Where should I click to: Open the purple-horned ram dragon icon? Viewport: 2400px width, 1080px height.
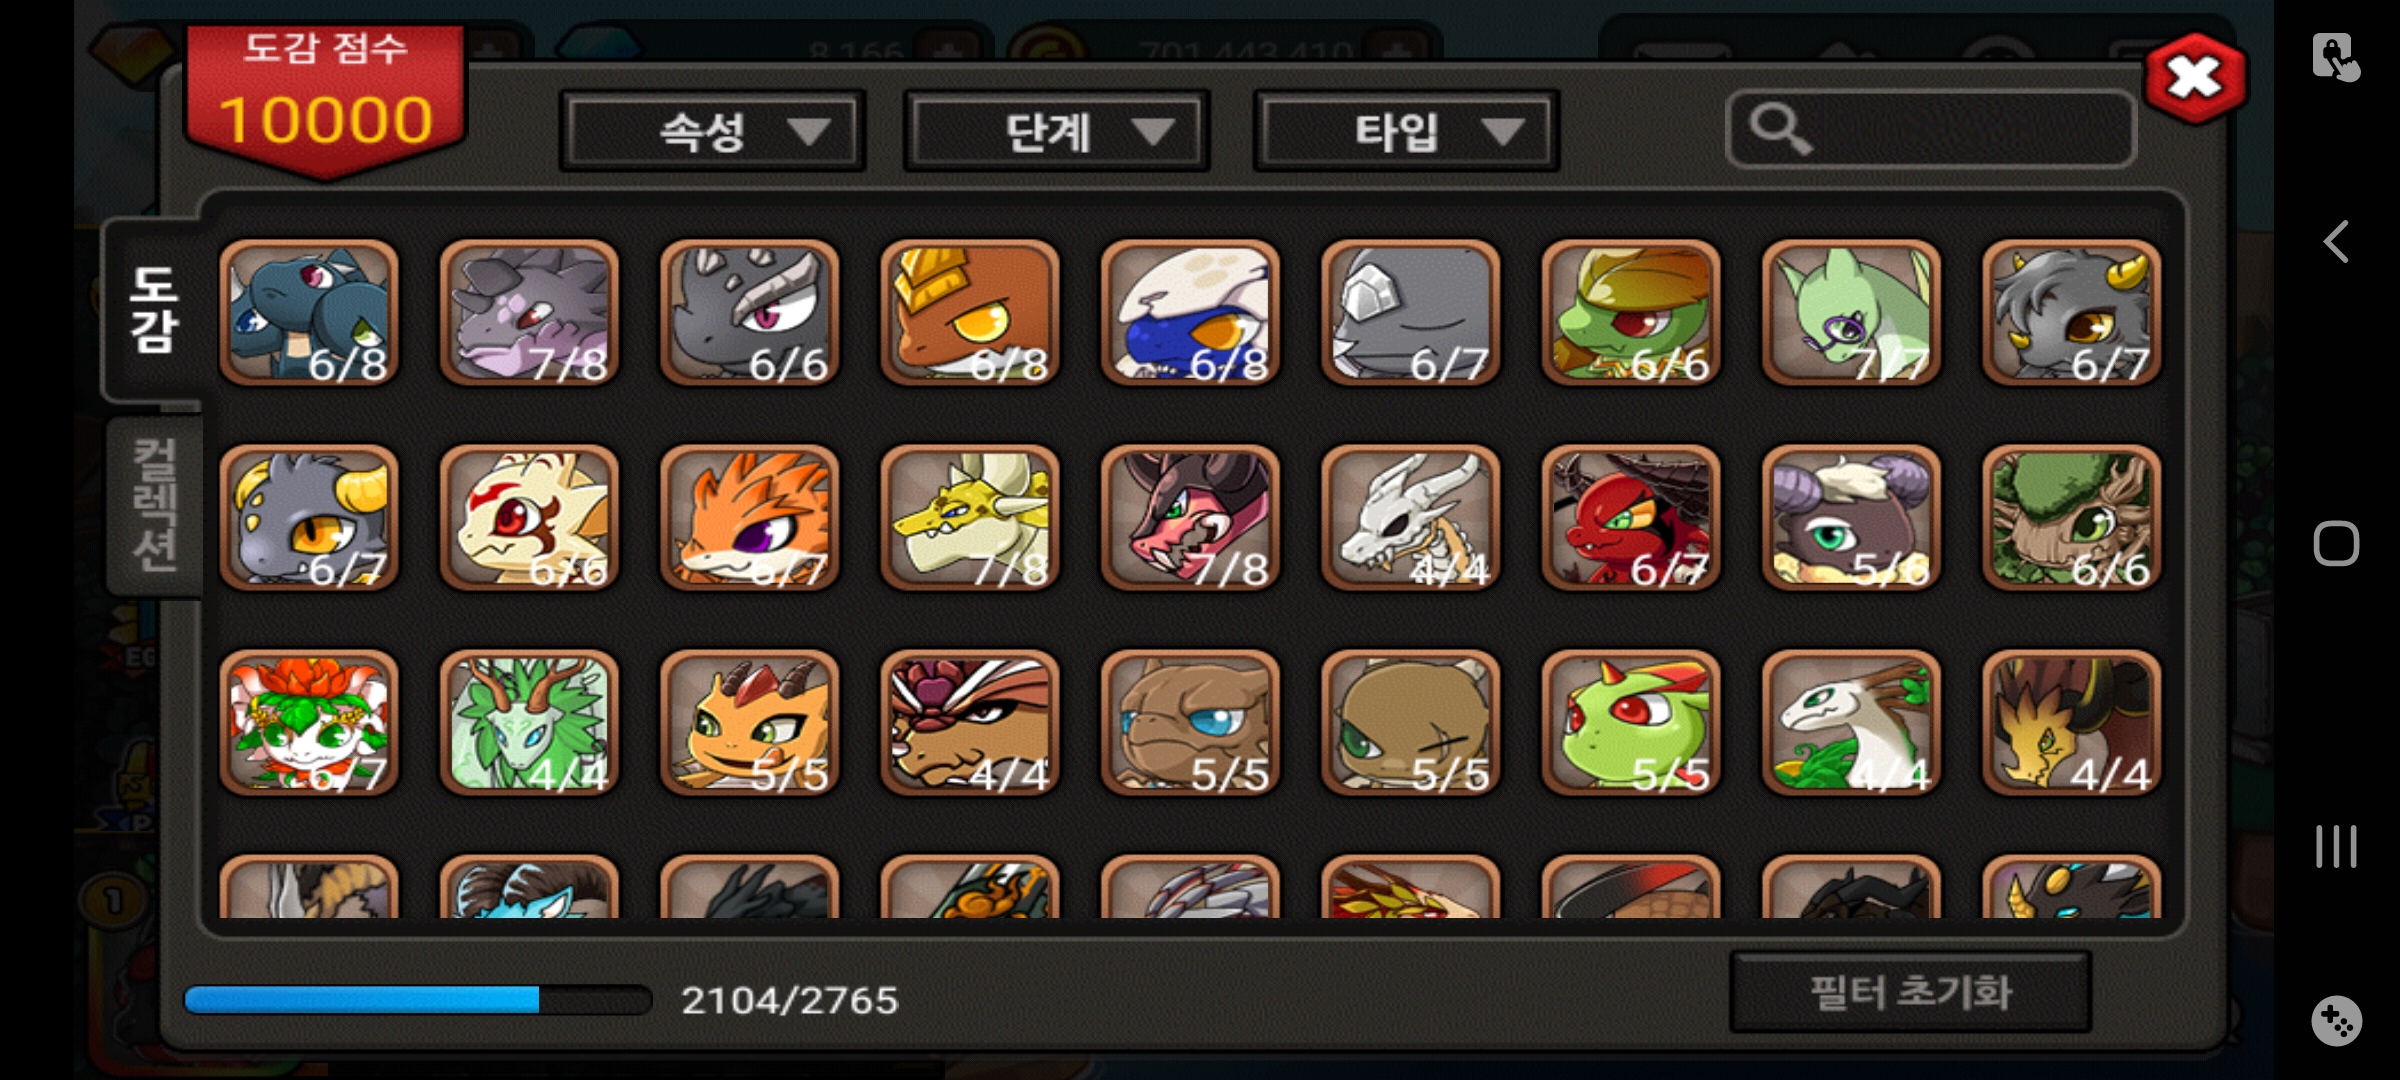click(x=1851, y=518)
